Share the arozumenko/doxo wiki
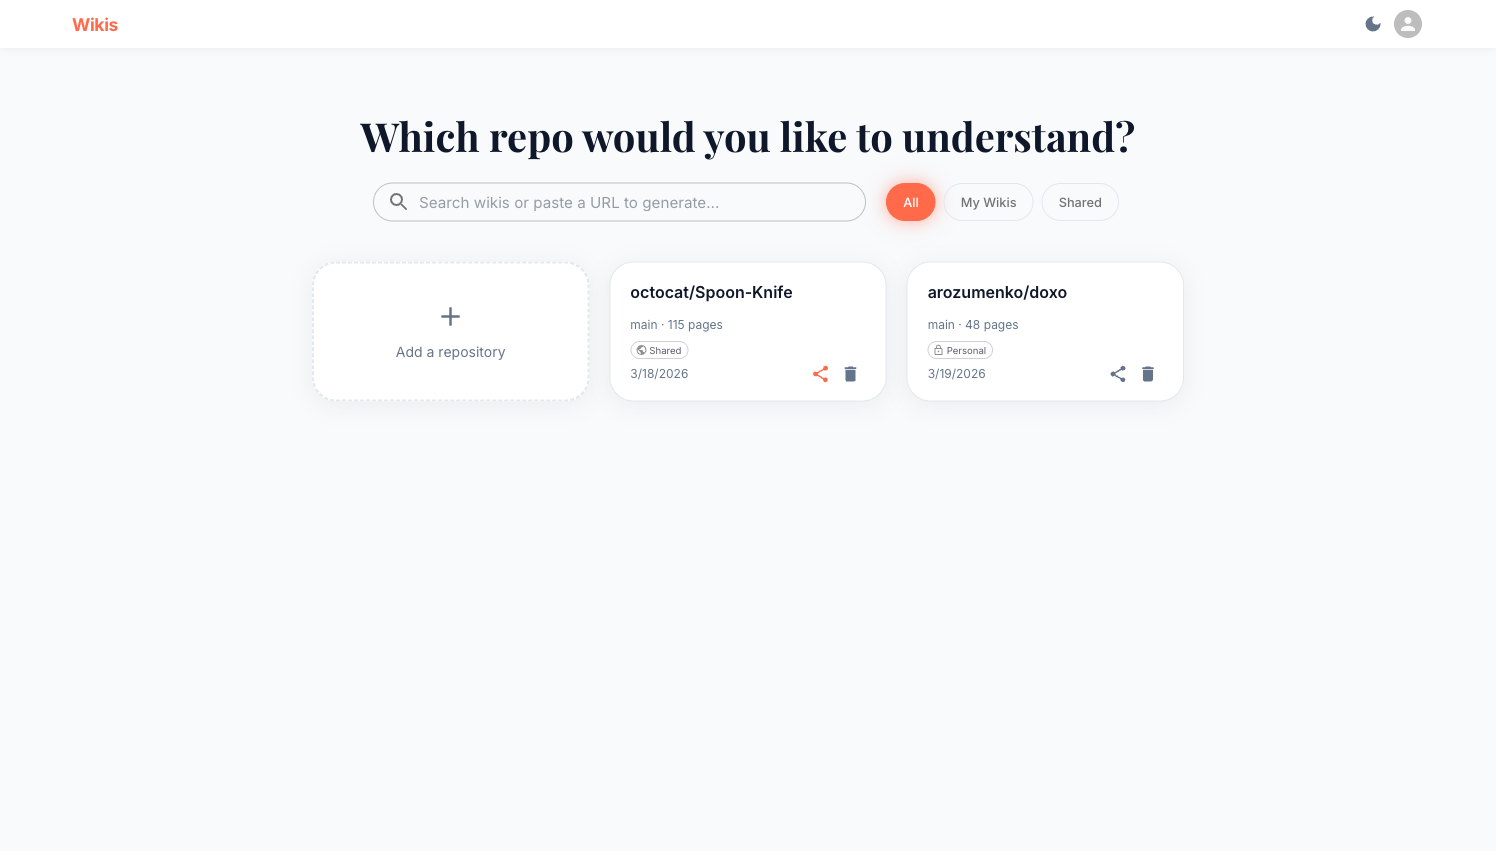 point(1117,374)
